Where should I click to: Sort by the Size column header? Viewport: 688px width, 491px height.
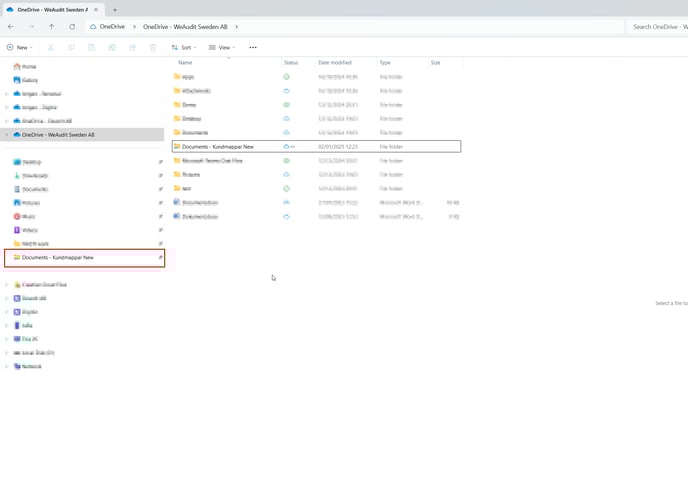point(435,63)
